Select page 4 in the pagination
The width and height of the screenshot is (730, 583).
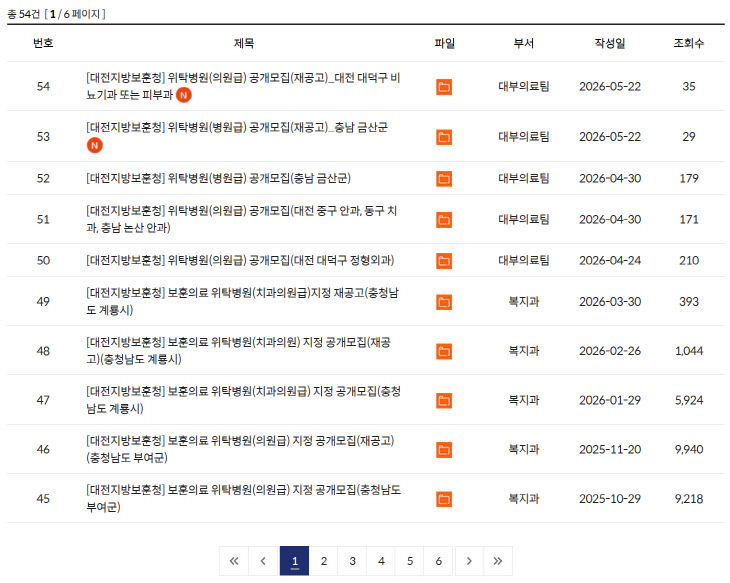pyautogui.click(x=381, y=561)
